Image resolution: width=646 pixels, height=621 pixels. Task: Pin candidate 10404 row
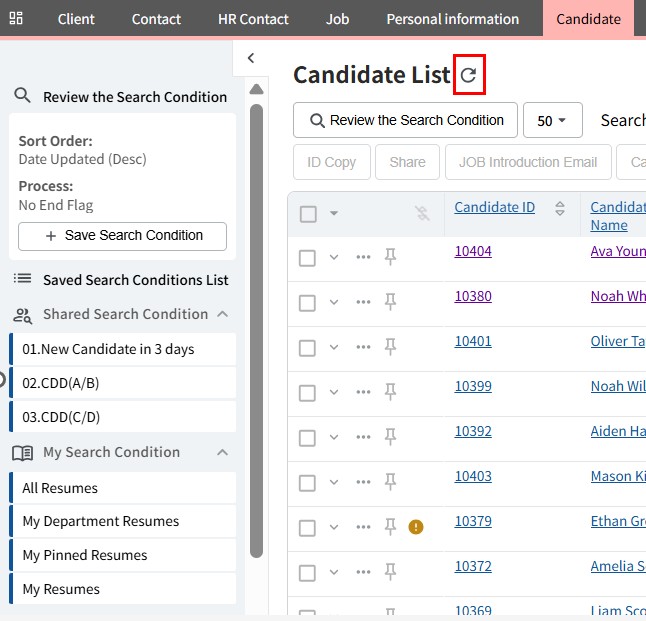pyautogui.click(x=391, y=257)
